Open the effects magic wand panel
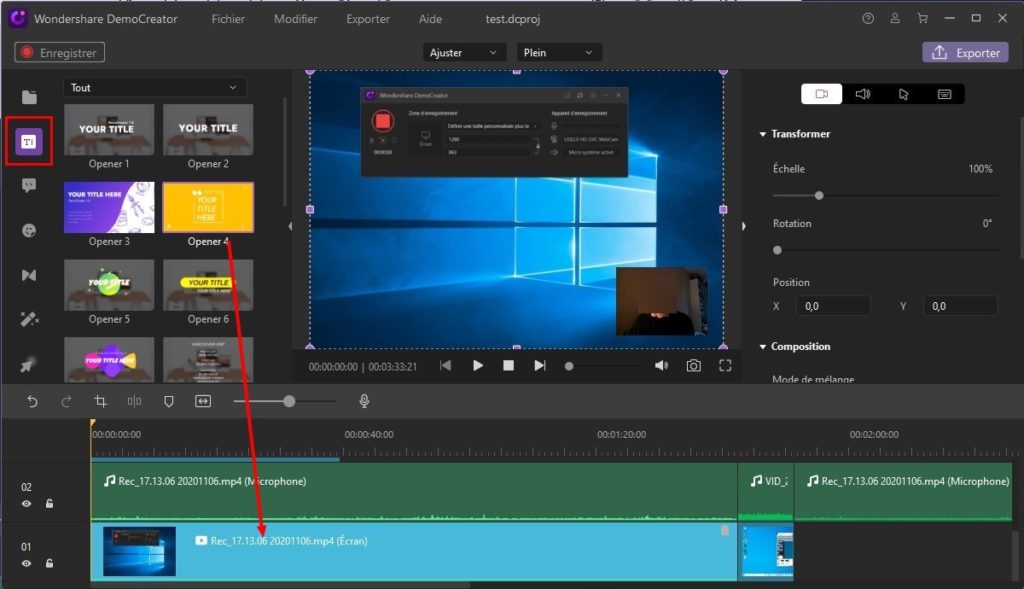 29,319
